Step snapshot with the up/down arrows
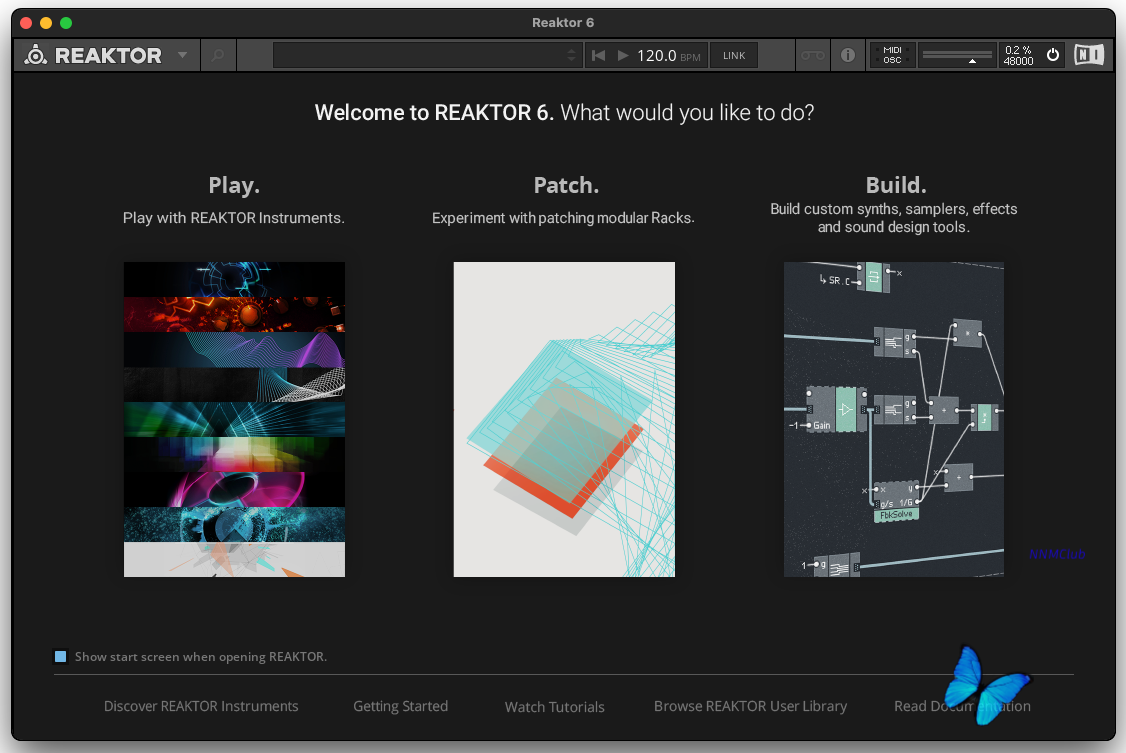 [x=572, y=55]
